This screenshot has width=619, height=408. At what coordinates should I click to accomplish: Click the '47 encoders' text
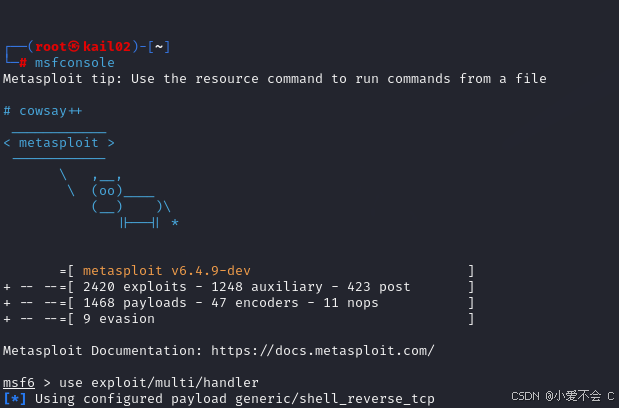255,303
